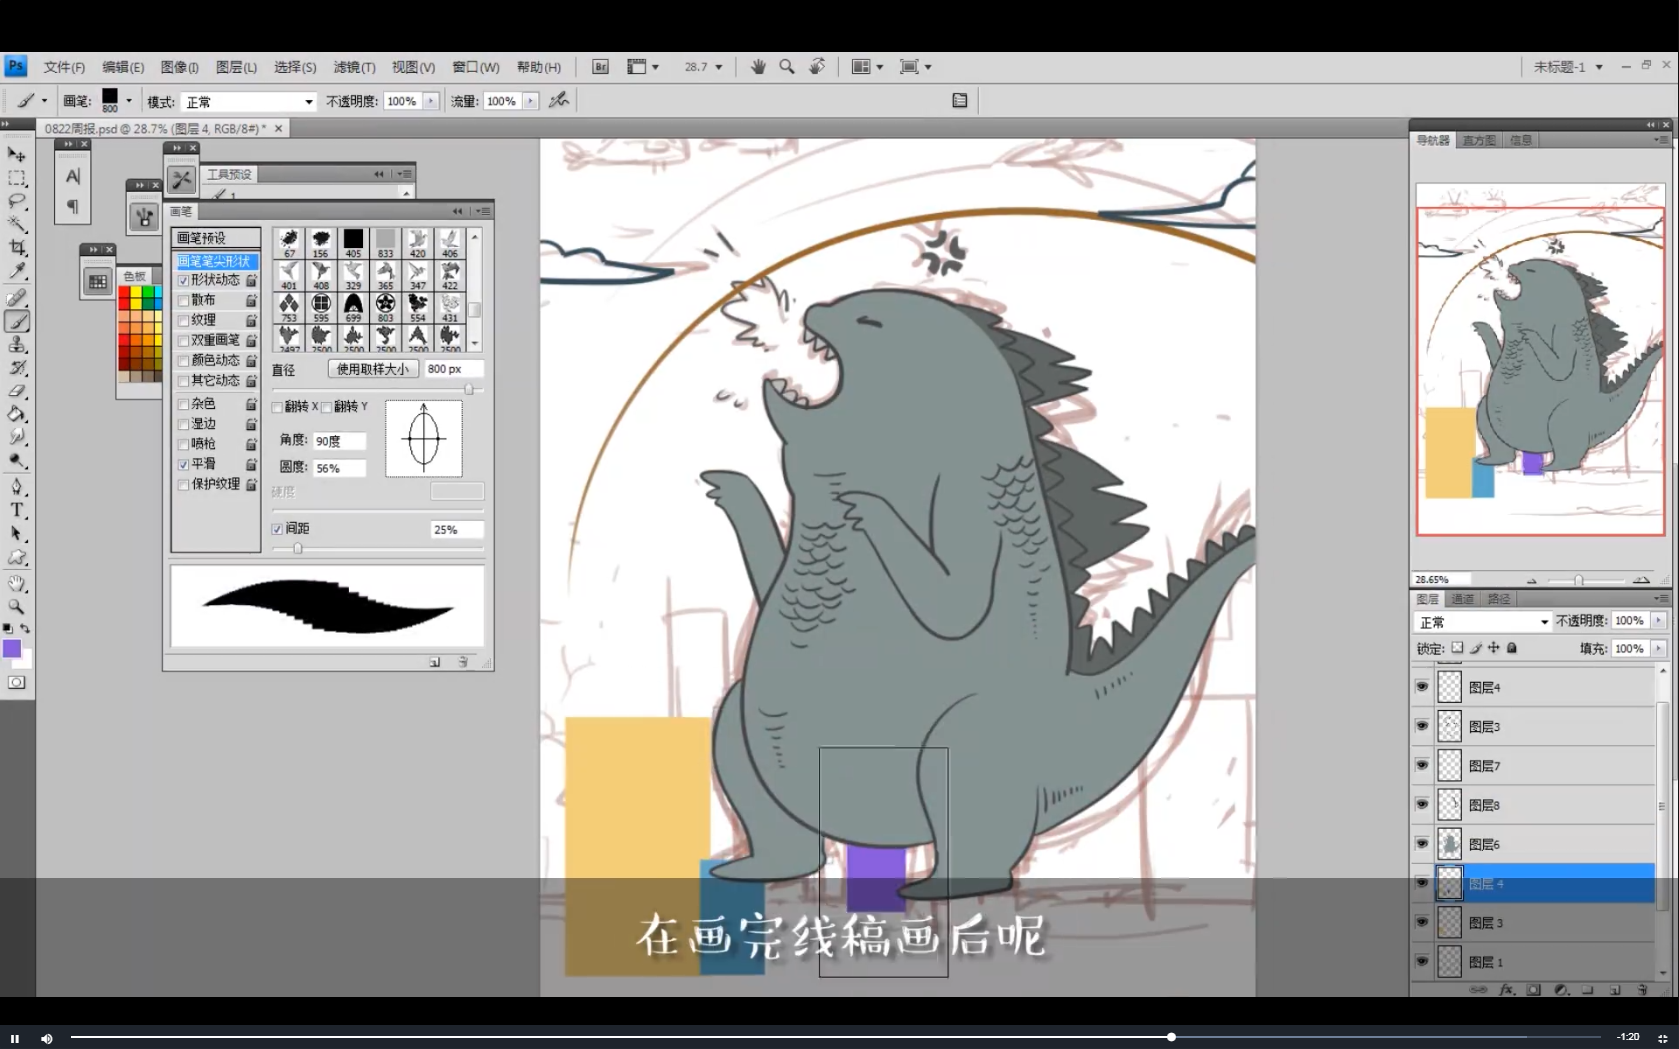Click the Hand tool in top bar
This screenshot has height=1049, width=1679.
pyautogui.click(x=758, y=67)
